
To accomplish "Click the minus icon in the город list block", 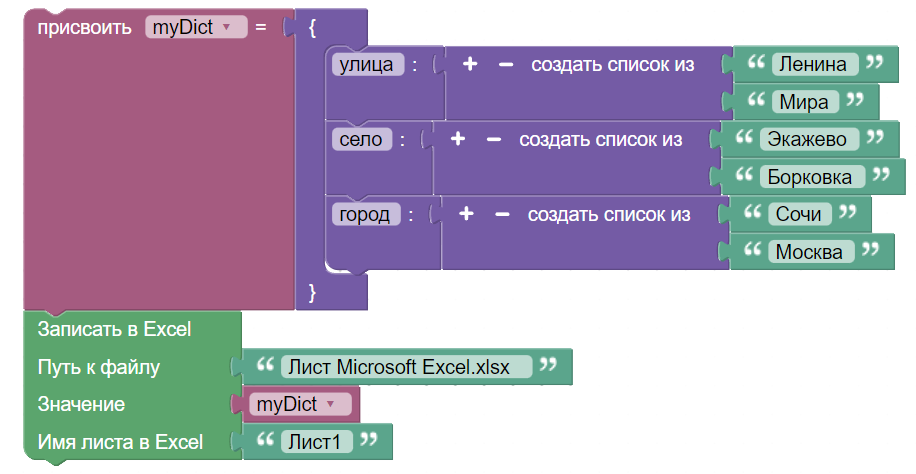I will [x=502, y=214].
